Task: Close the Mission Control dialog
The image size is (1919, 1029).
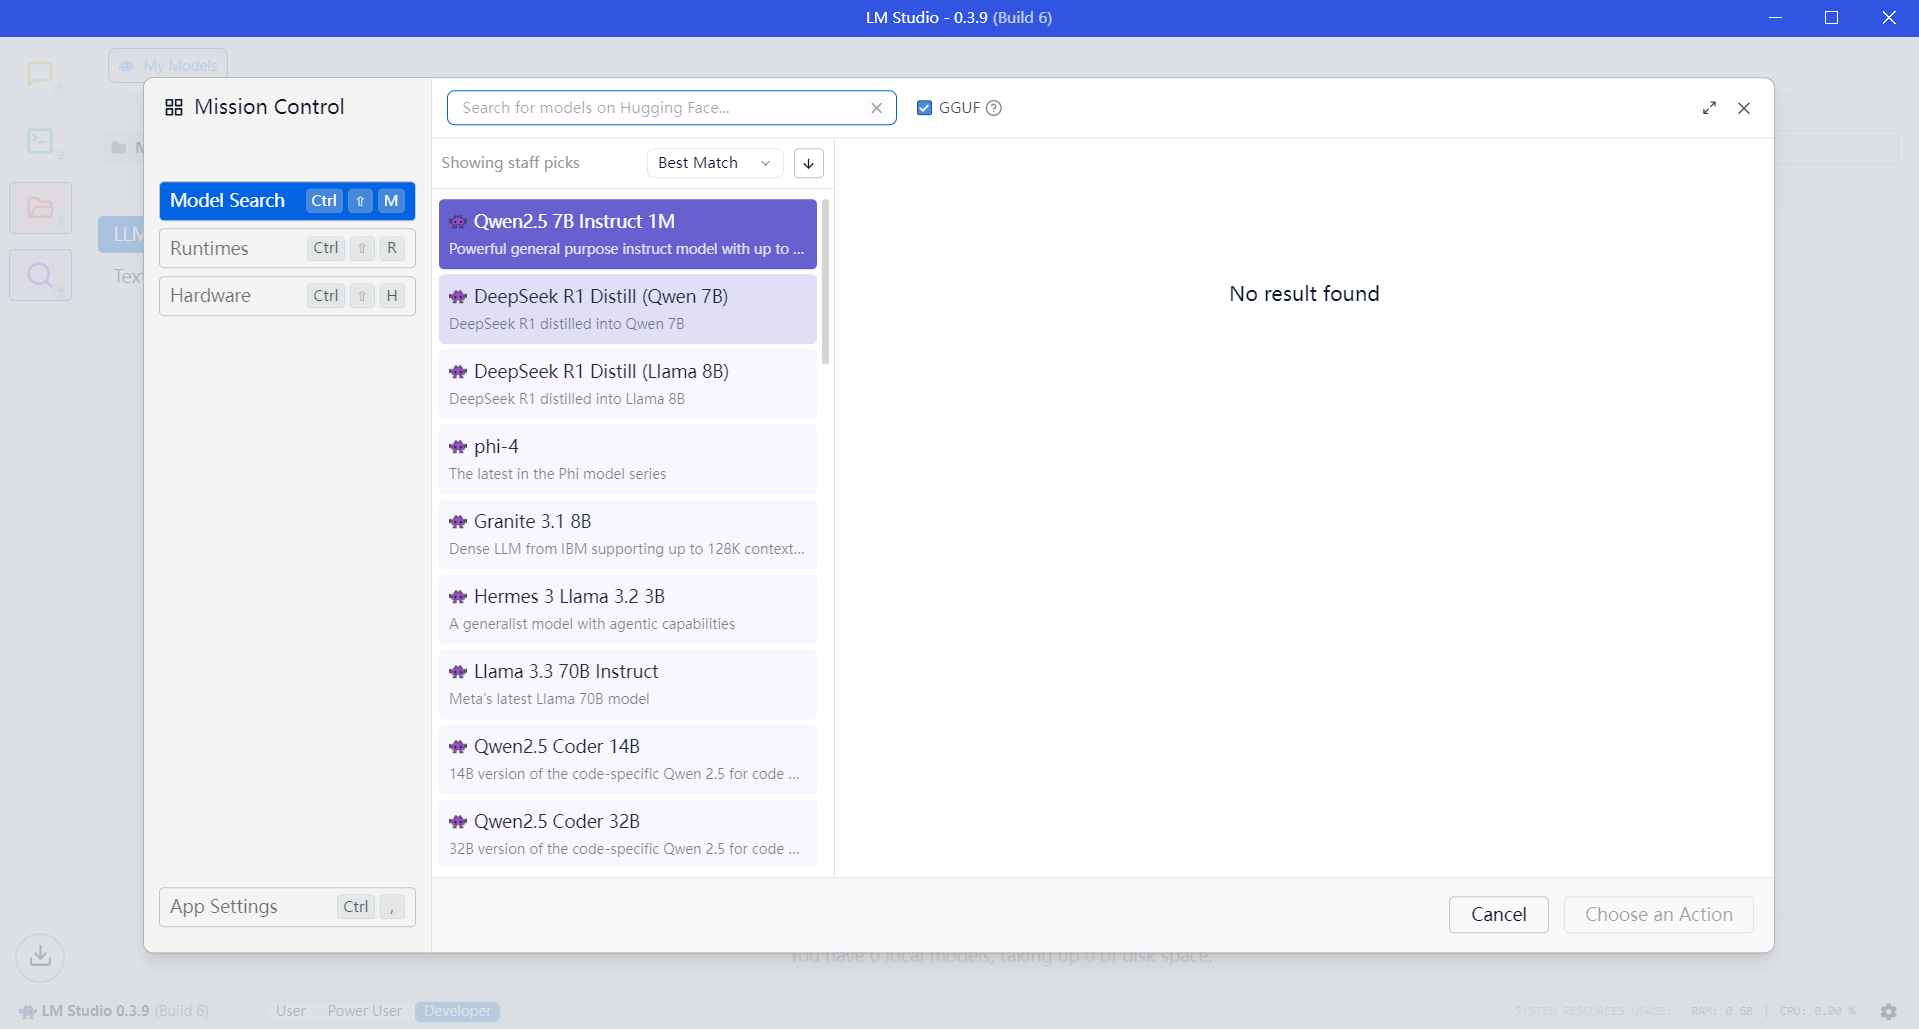Action: coord(1744,108)
